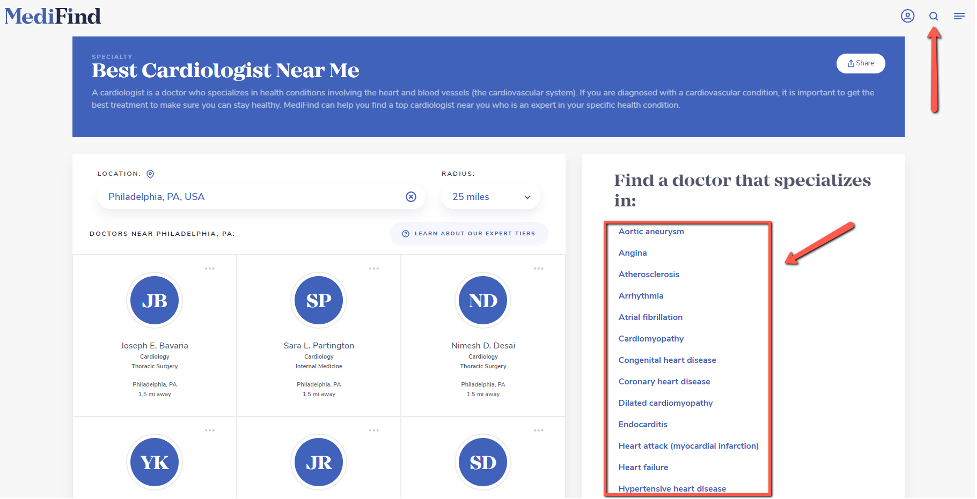Open the hamburger menu icon

tap(959, 16)
